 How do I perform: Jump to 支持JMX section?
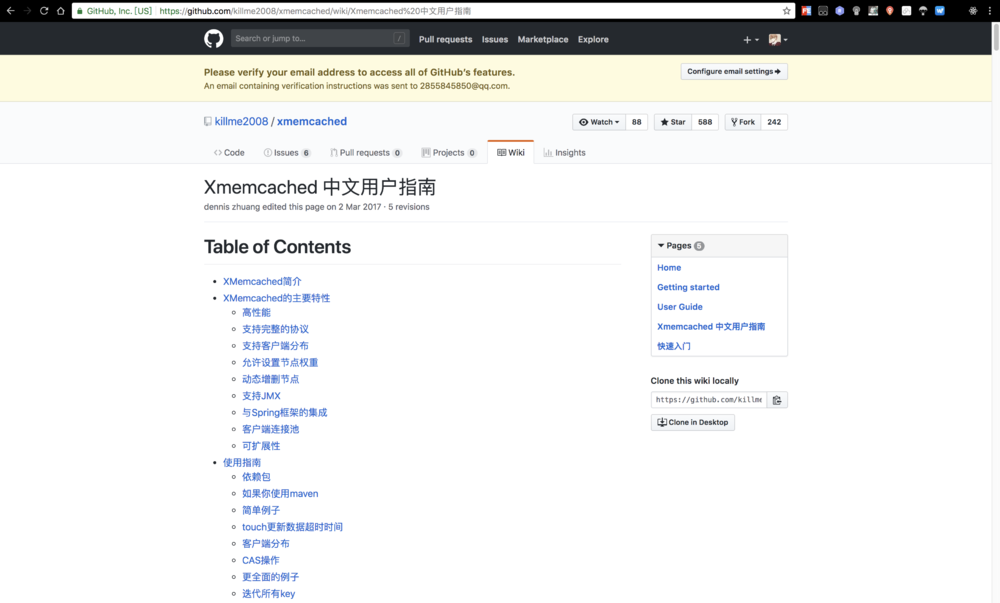pos(261,396)
